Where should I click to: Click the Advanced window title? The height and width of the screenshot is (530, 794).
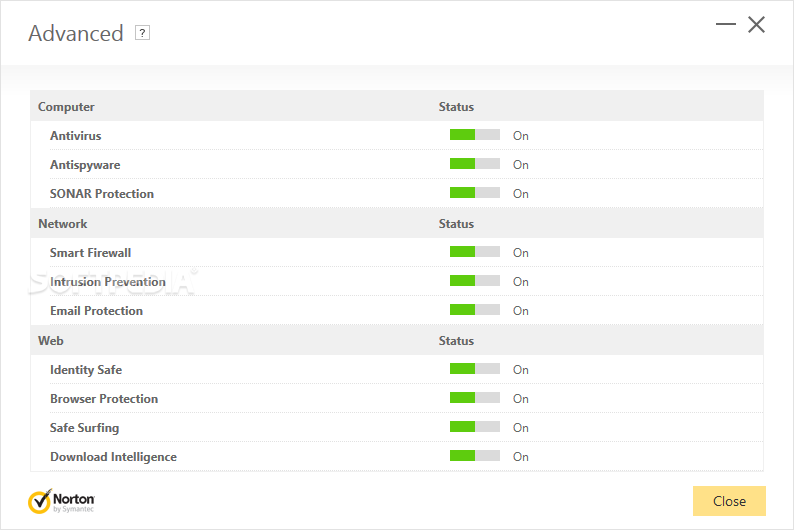pos(76,33)
